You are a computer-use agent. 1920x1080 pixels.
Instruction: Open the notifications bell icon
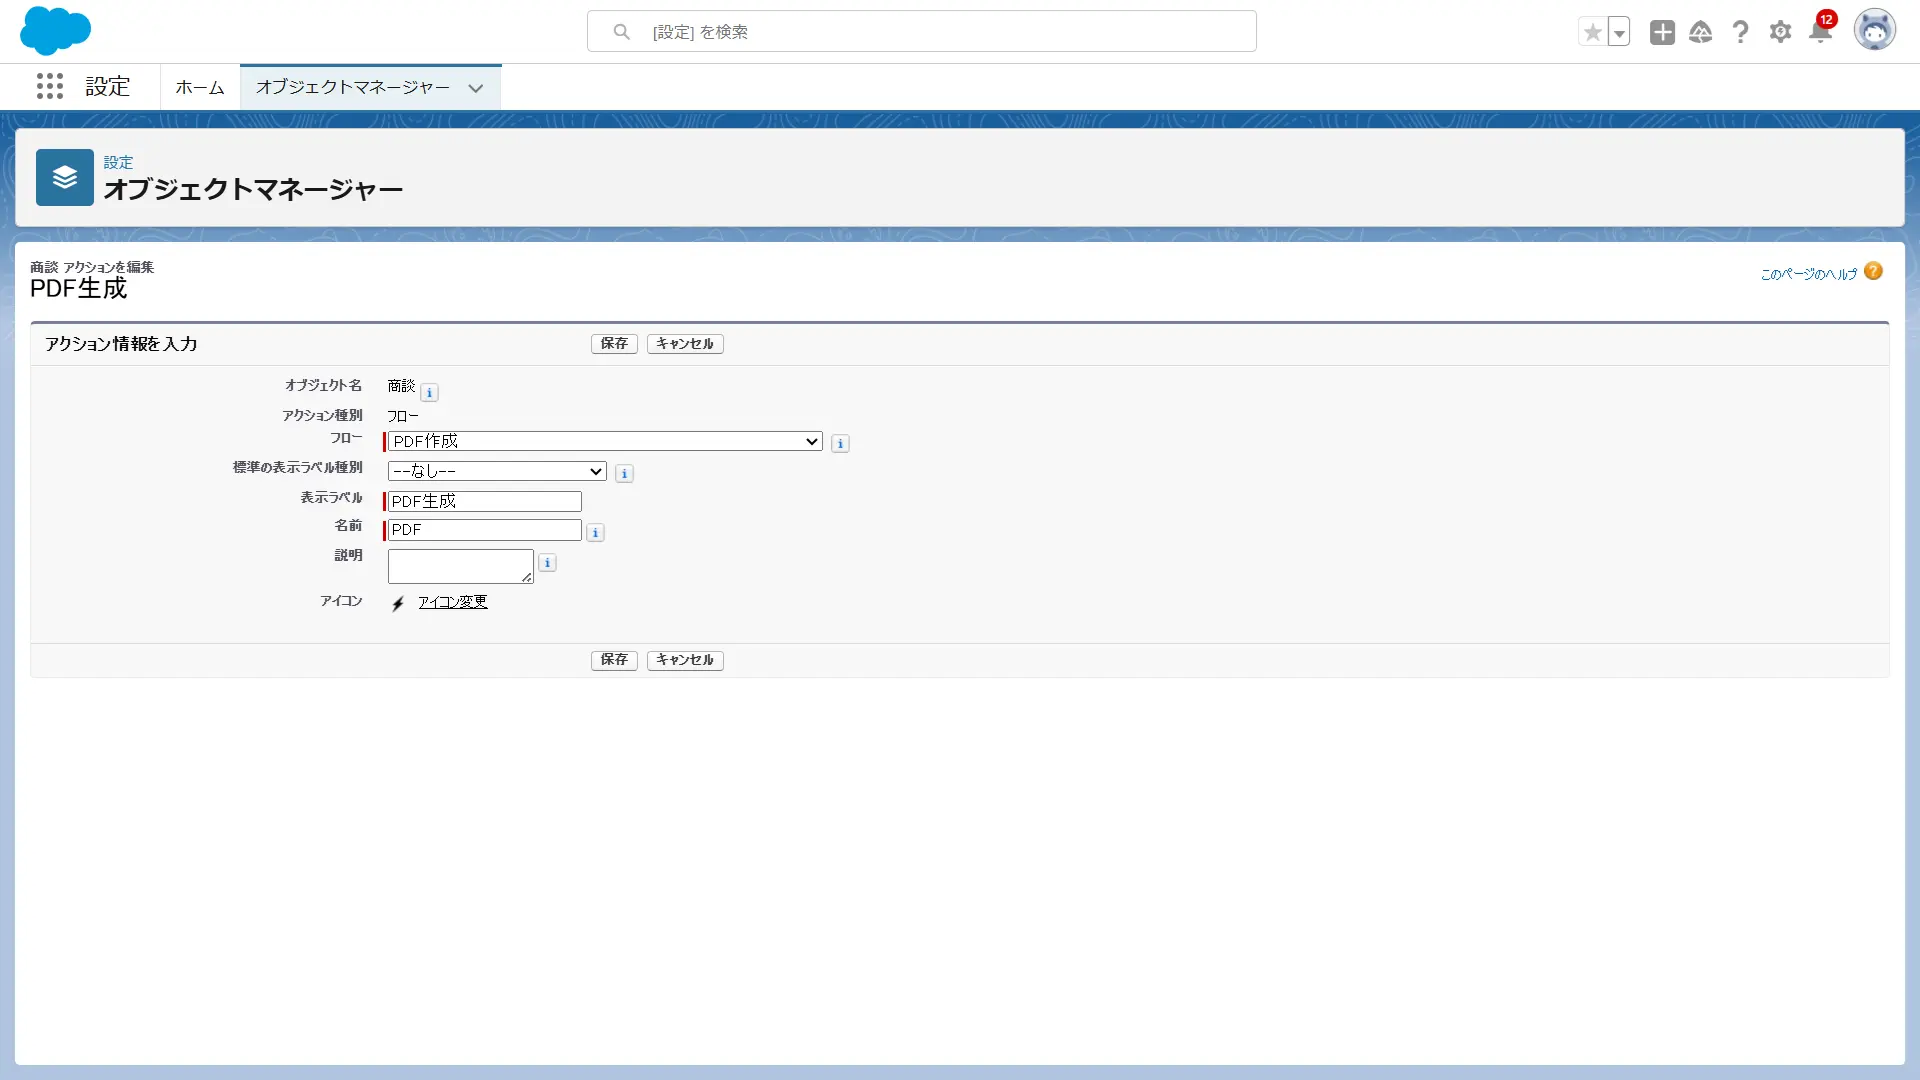click(x=1820, y=32)
